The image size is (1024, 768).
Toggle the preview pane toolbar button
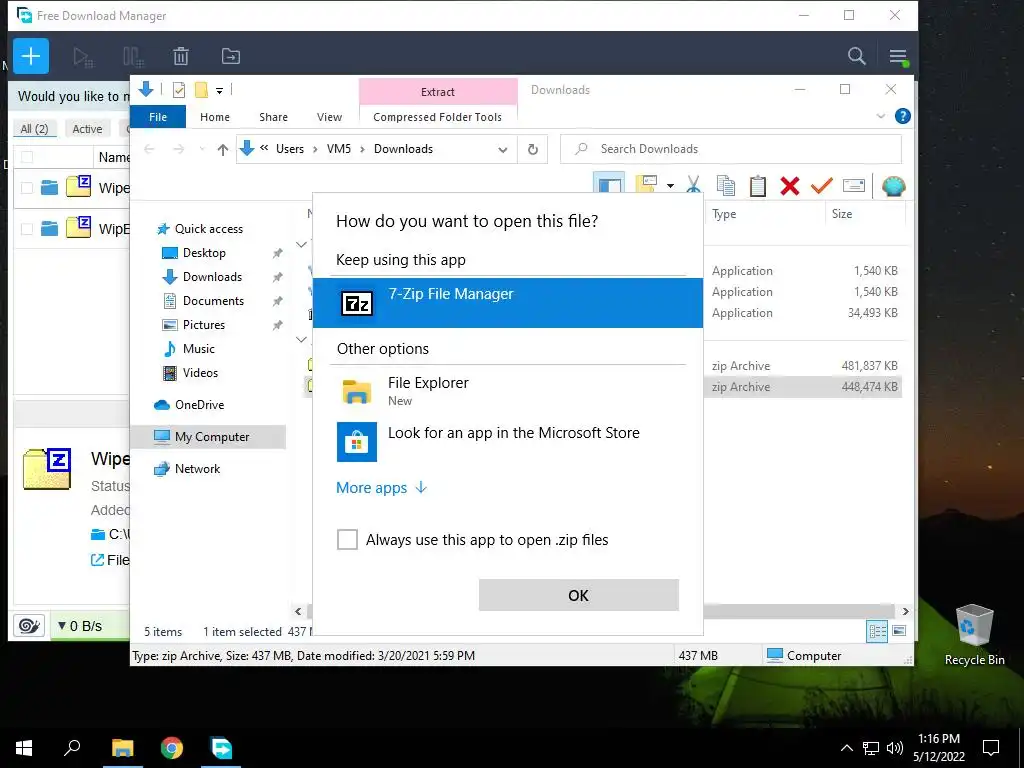pos(609,185)
